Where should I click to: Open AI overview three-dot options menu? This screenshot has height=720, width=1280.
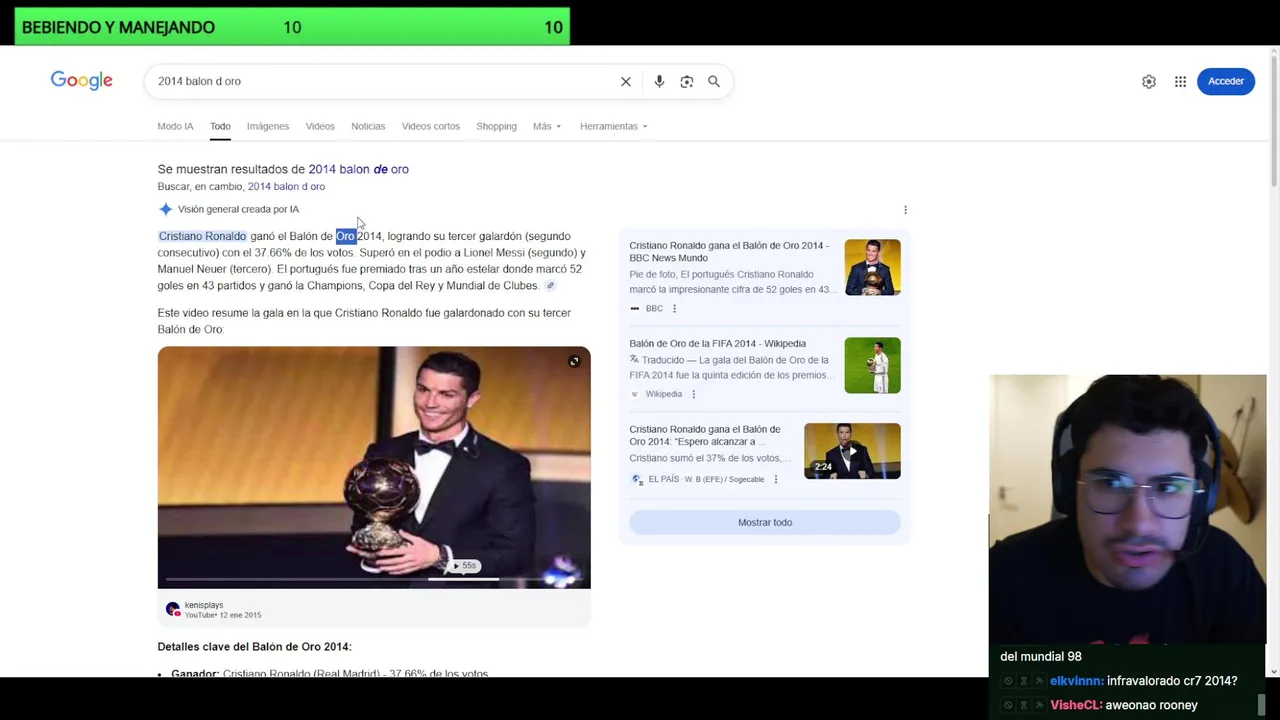(x=905, y=210)
